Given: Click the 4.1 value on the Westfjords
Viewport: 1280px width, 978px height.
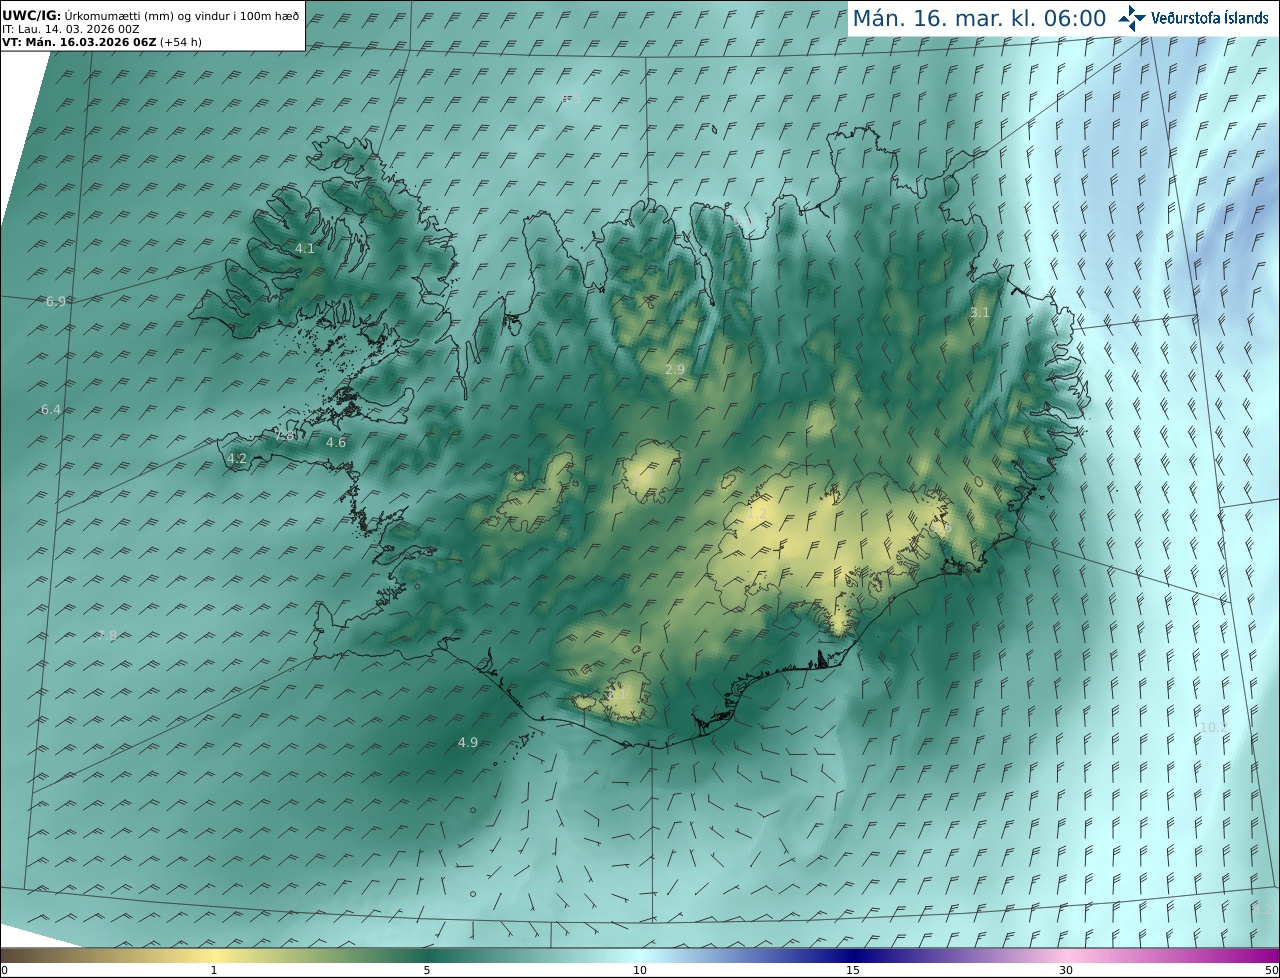Looking at the screenshot, I should point(305,248).
